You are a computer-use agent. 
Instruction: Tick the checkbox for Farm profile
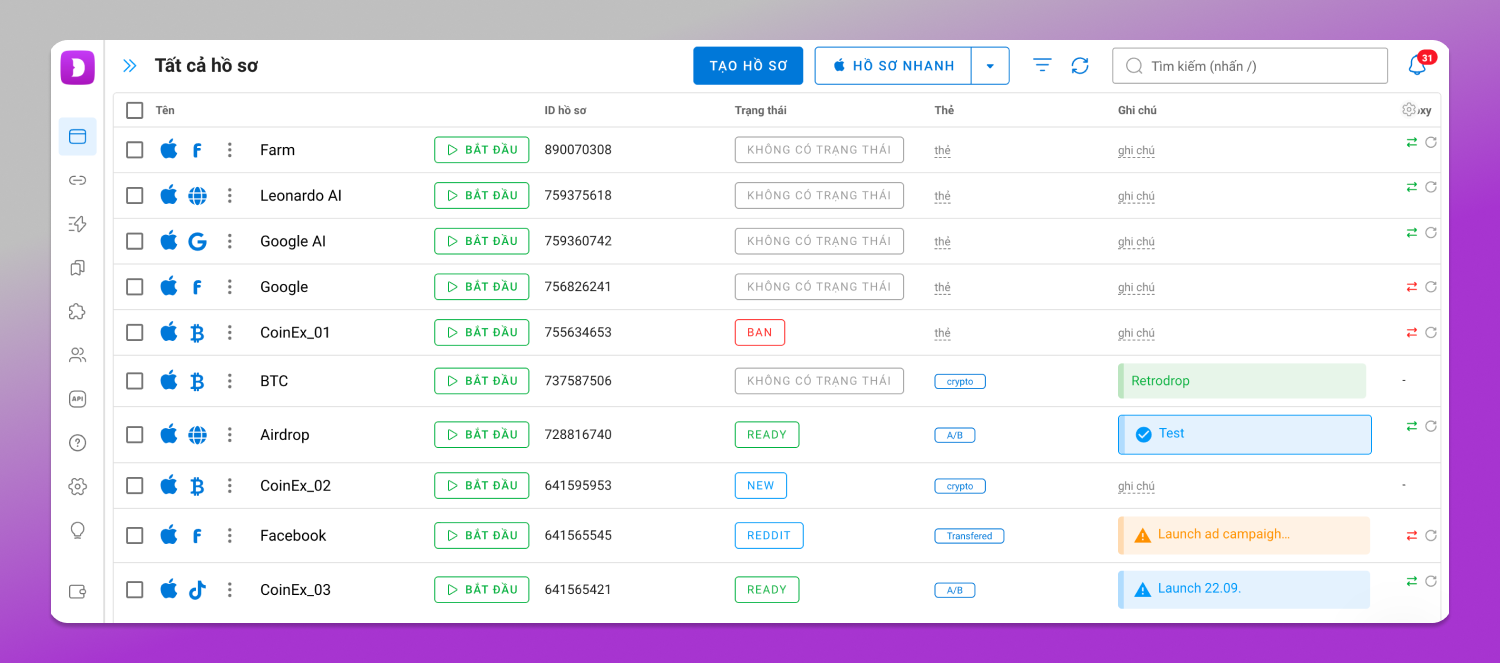point(135,150)
